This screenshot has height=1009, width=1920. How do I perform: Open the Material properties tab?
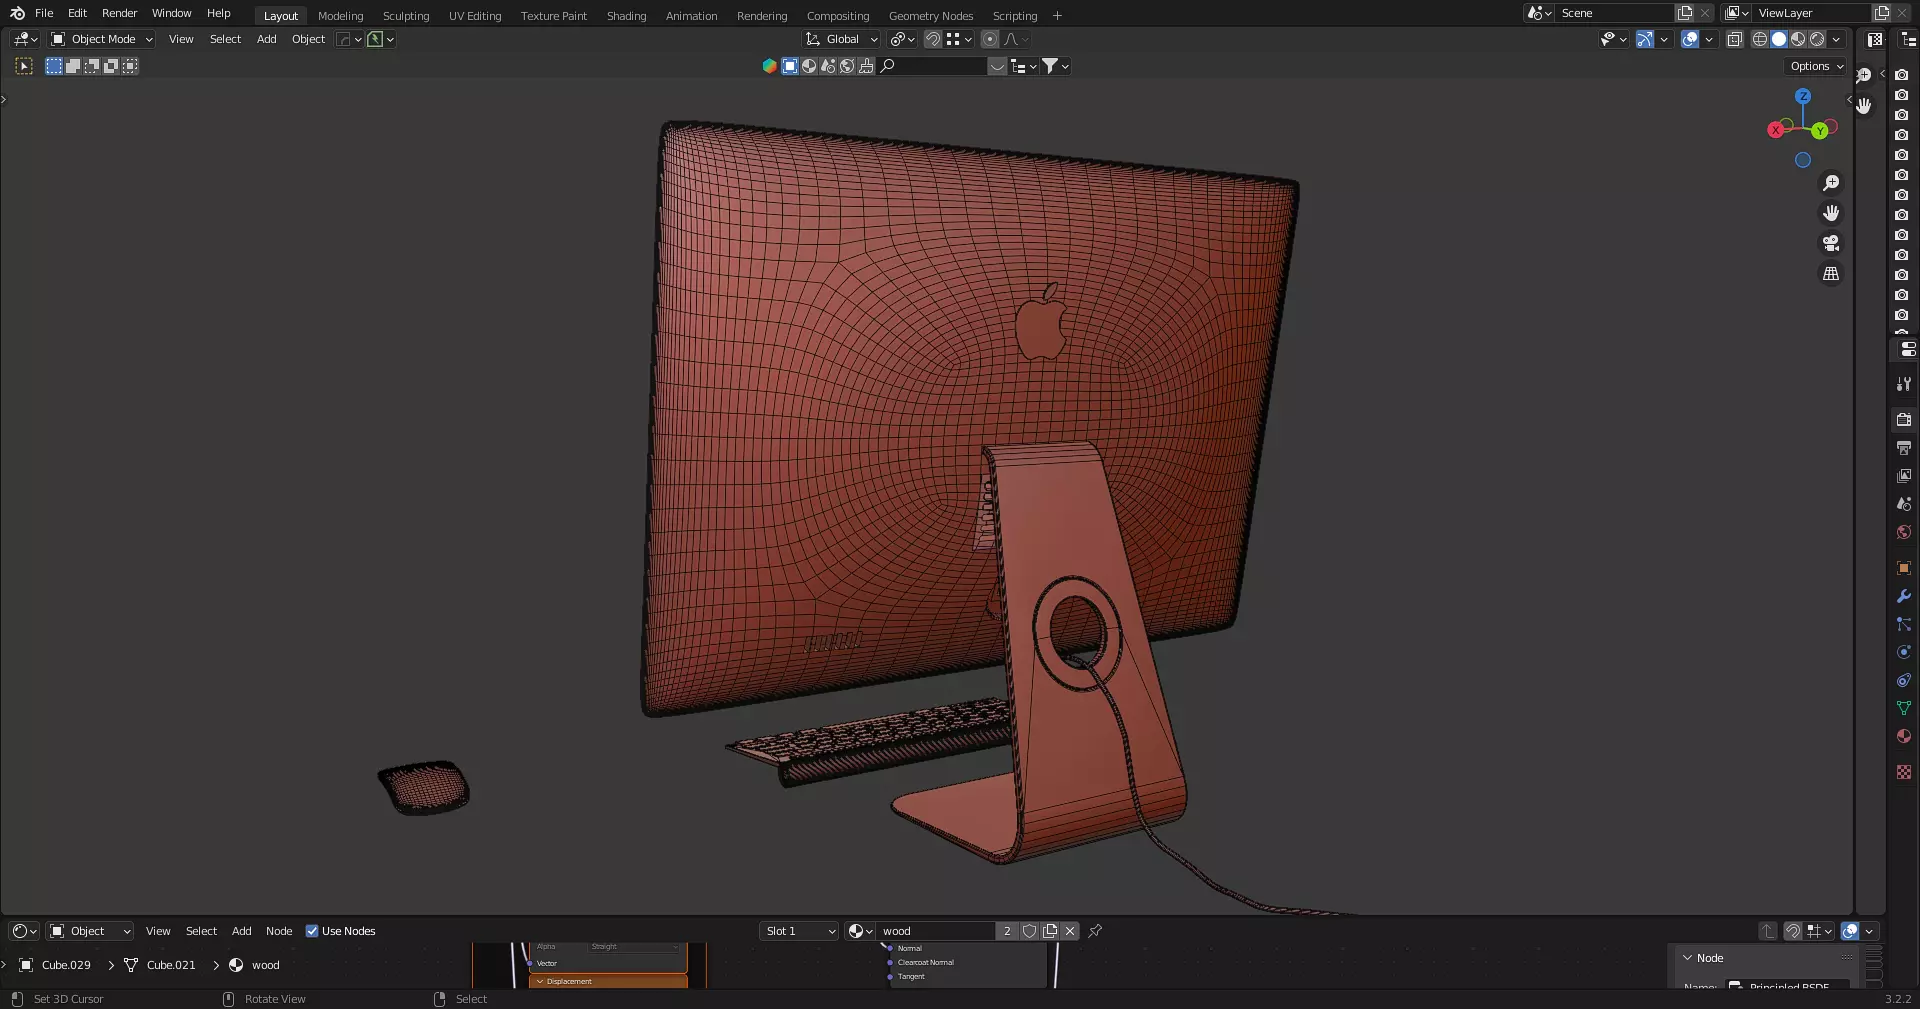click(1904, 736)
